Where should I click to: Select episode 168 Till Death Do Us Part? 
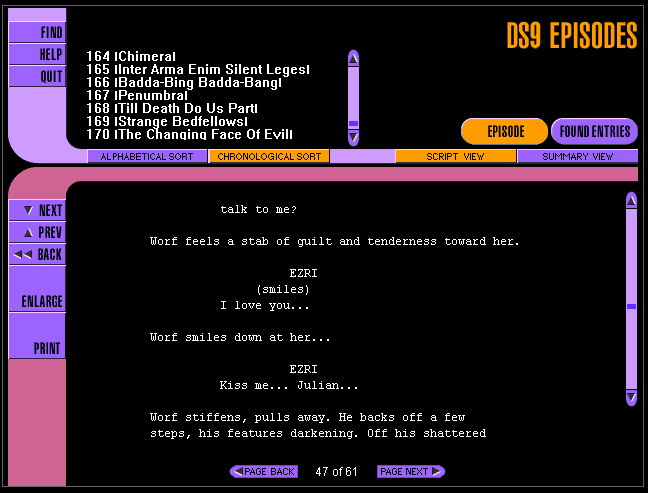pyautogui.click(x=172, y=109)
